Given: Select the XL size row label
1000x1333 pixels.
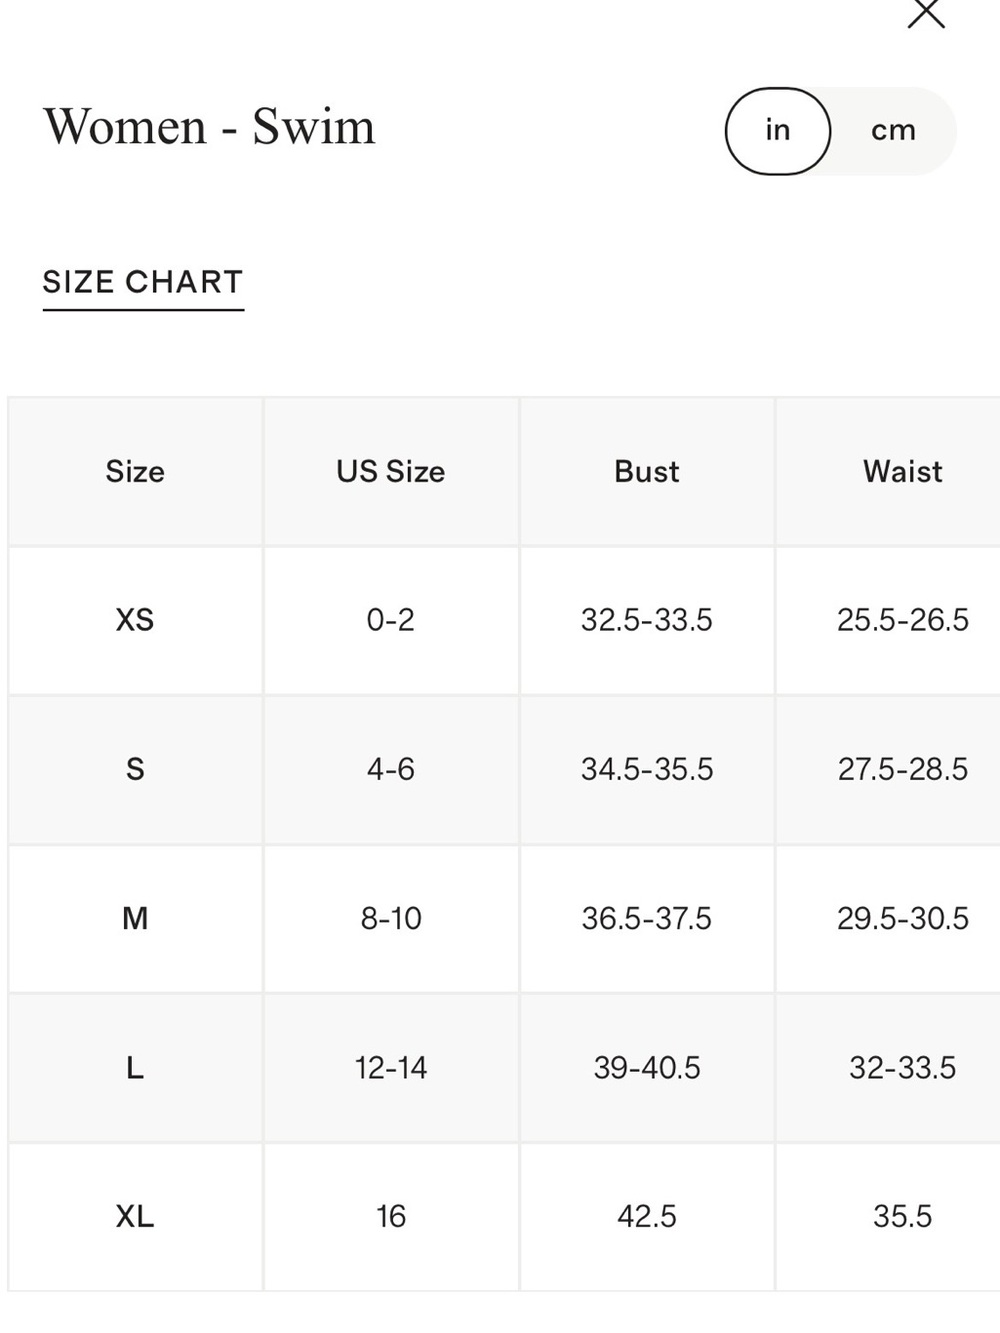Looking at the screenshot, I should coord(135,1217).
